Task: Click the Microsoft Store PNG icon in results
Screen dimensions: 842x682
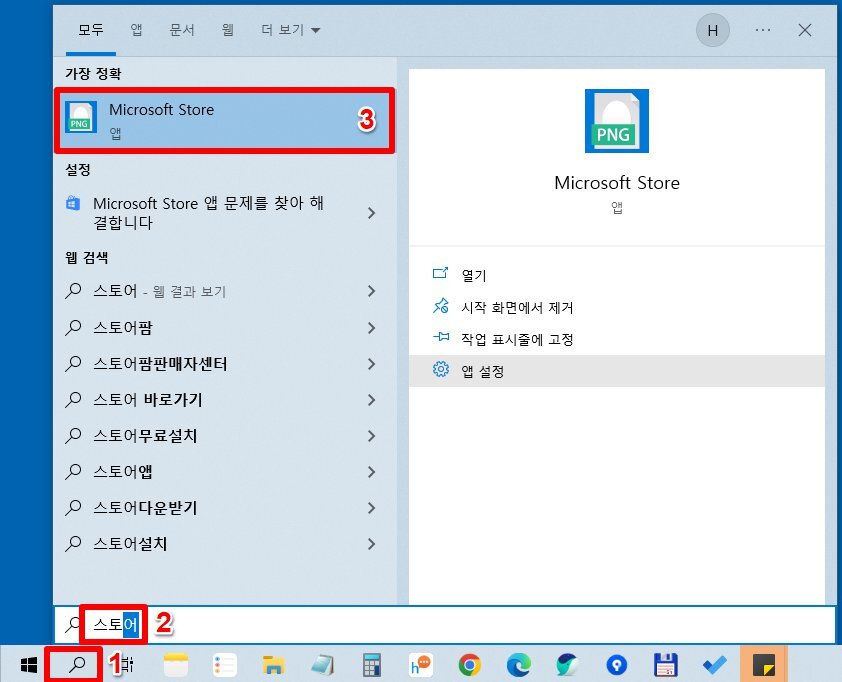Action: click(x=81, y=117)
